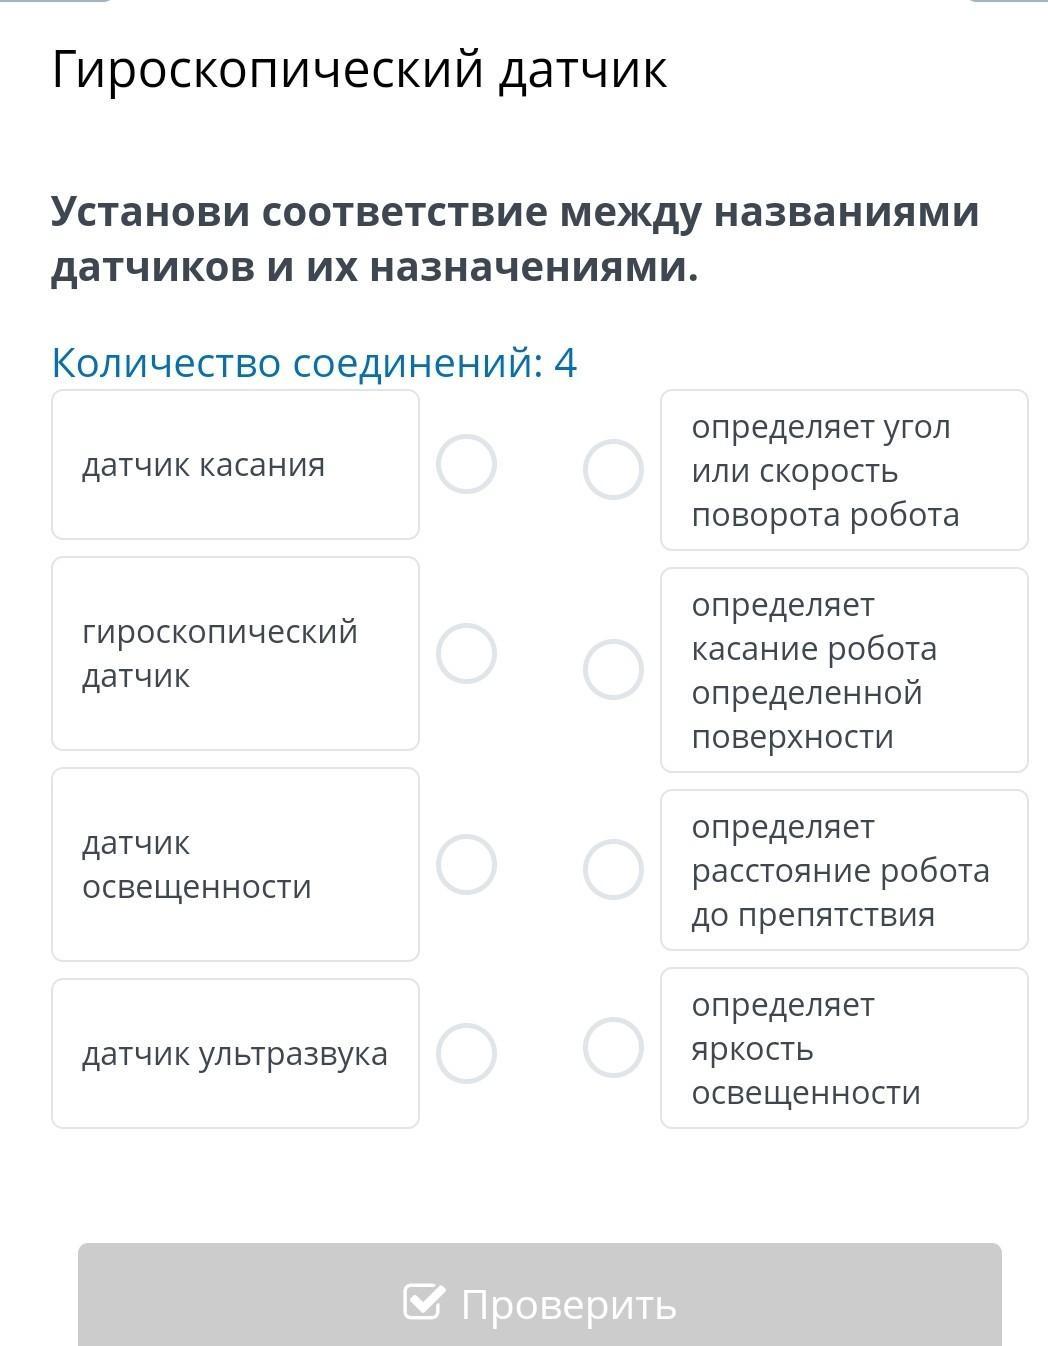Image resolution: width=1048 pixels, height=1346 pixels.
Task: Select the circle beside определяет касание робота
Action: [613, 670]
